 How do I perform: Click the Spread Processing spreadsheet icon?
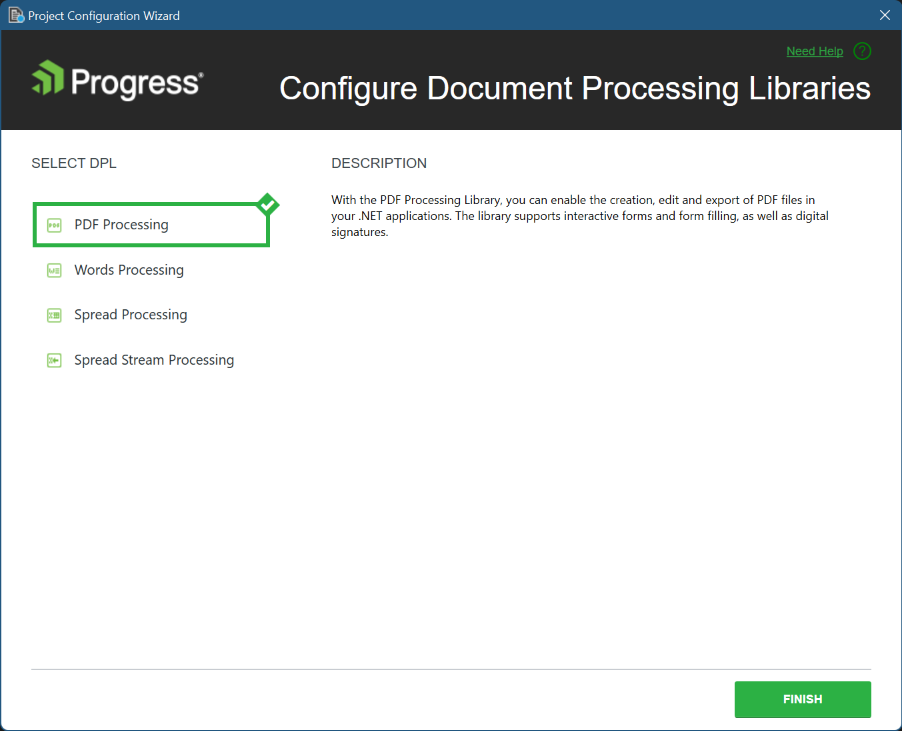(x=54, y=314)
